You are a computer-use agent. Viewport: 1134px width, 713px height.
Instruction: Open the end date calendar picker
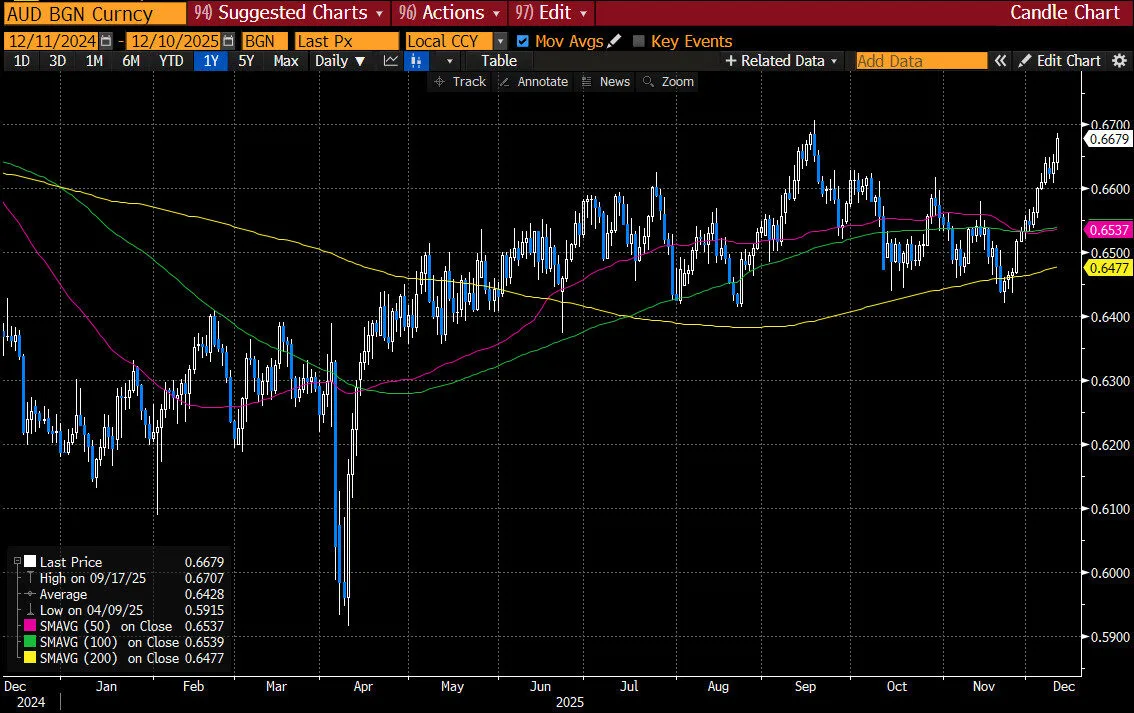point(229,41)
